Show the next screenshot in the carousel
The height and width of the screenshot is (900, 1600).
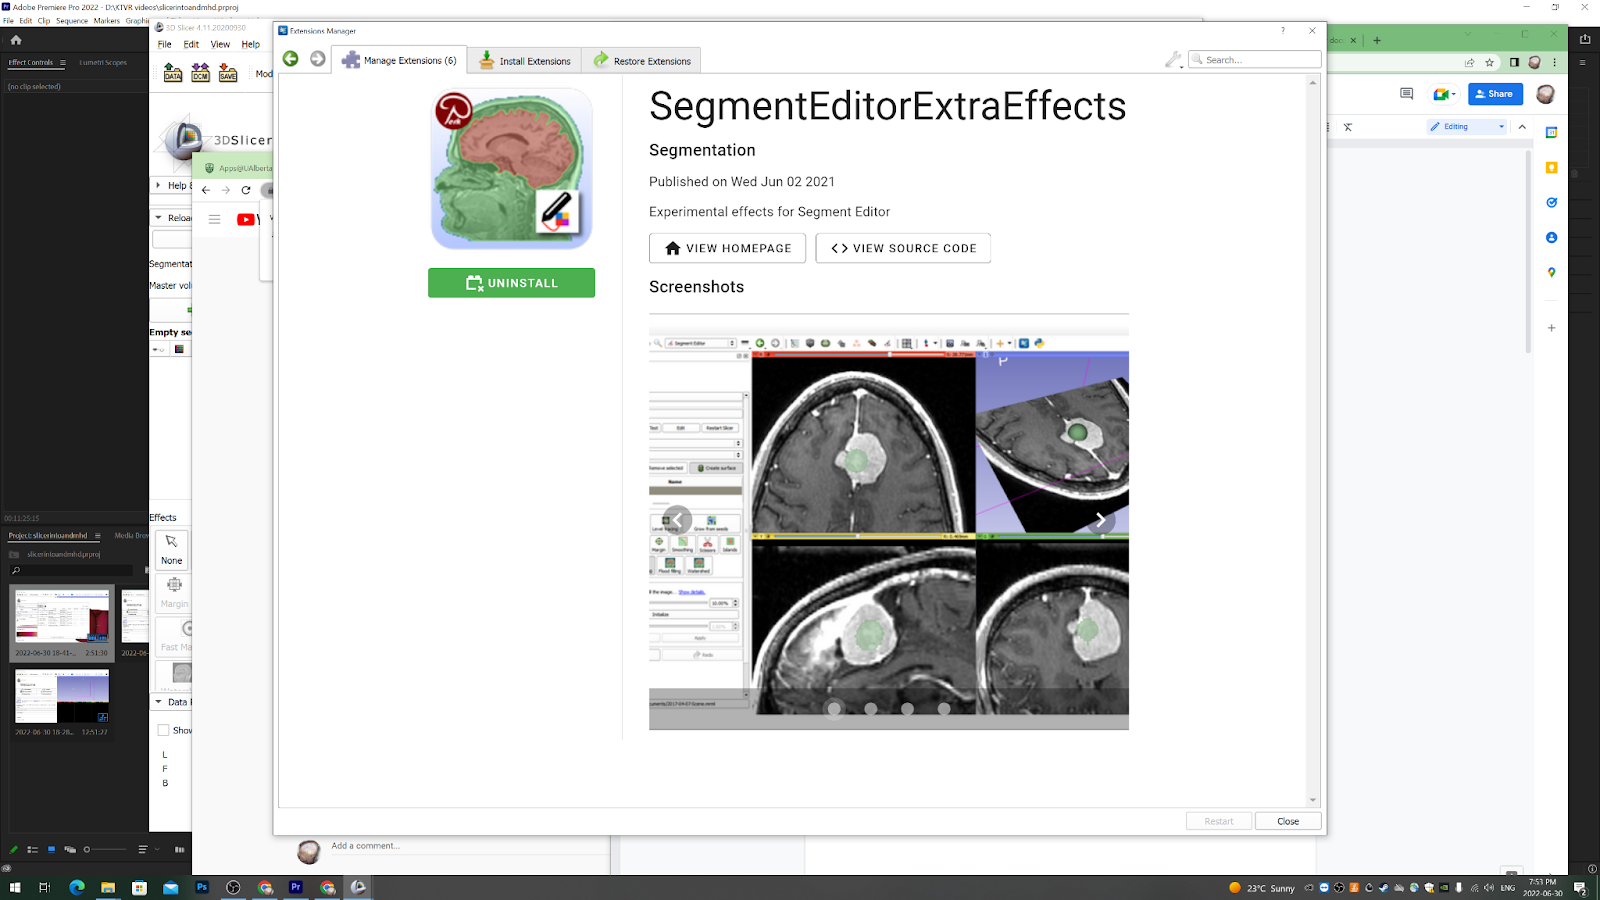tap(1100, 520)
